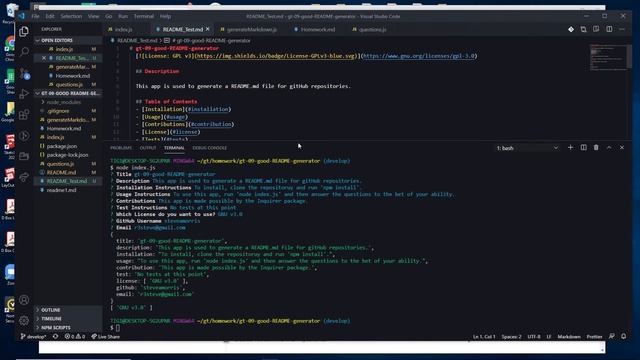Maximize the panel with the up chevron
Viewport: 640px width, 360px height.
(609, 147)
